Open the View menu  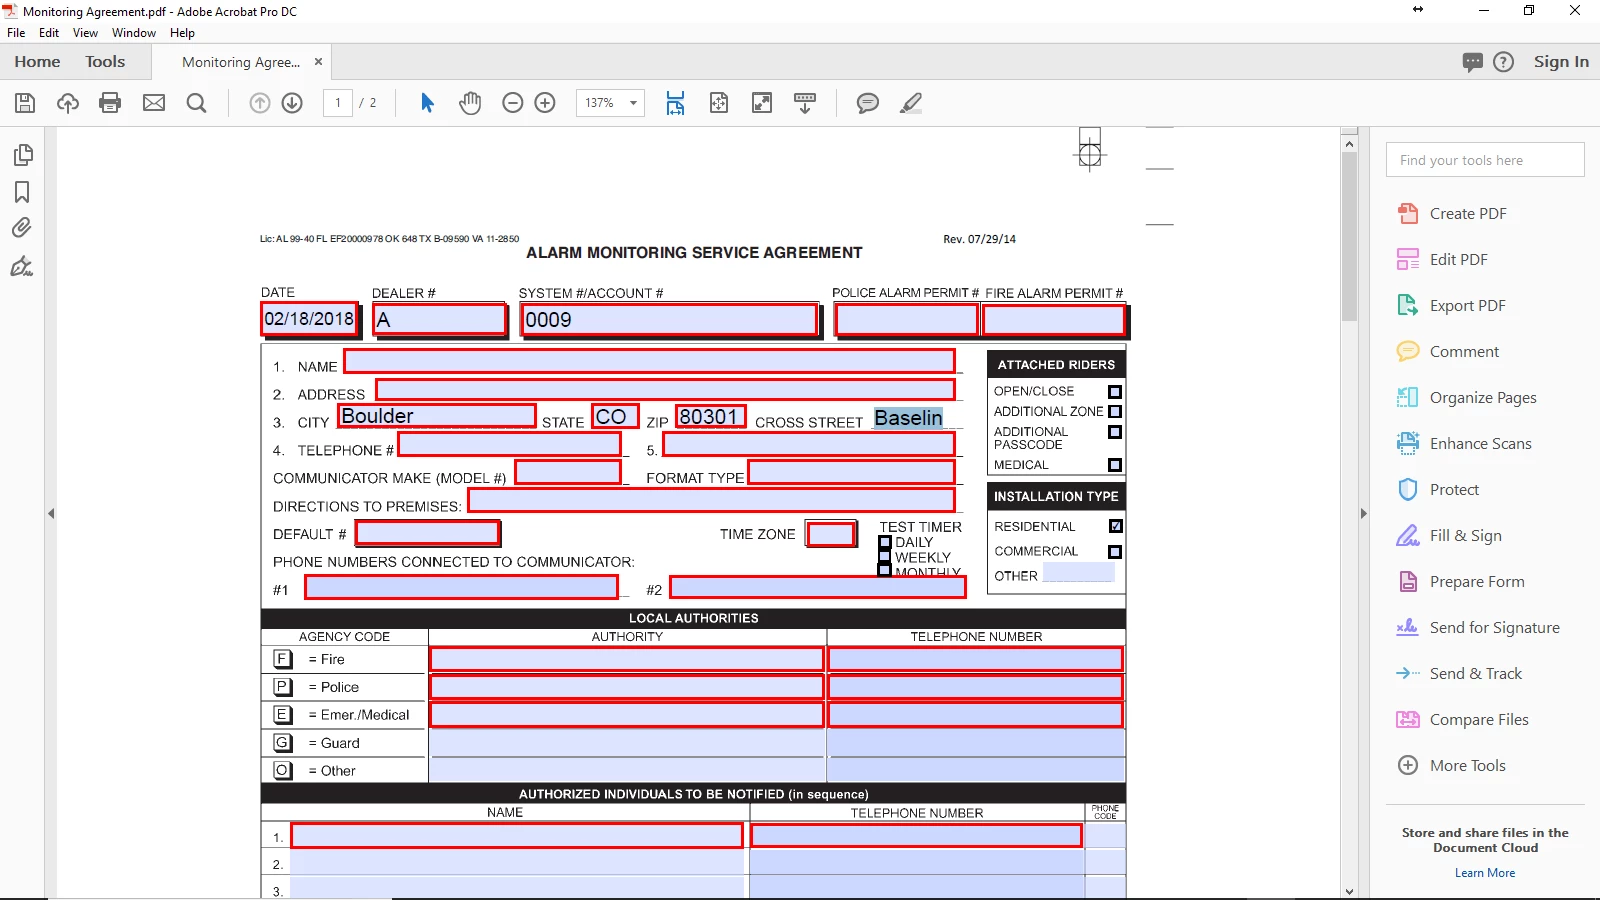point(86,33)
